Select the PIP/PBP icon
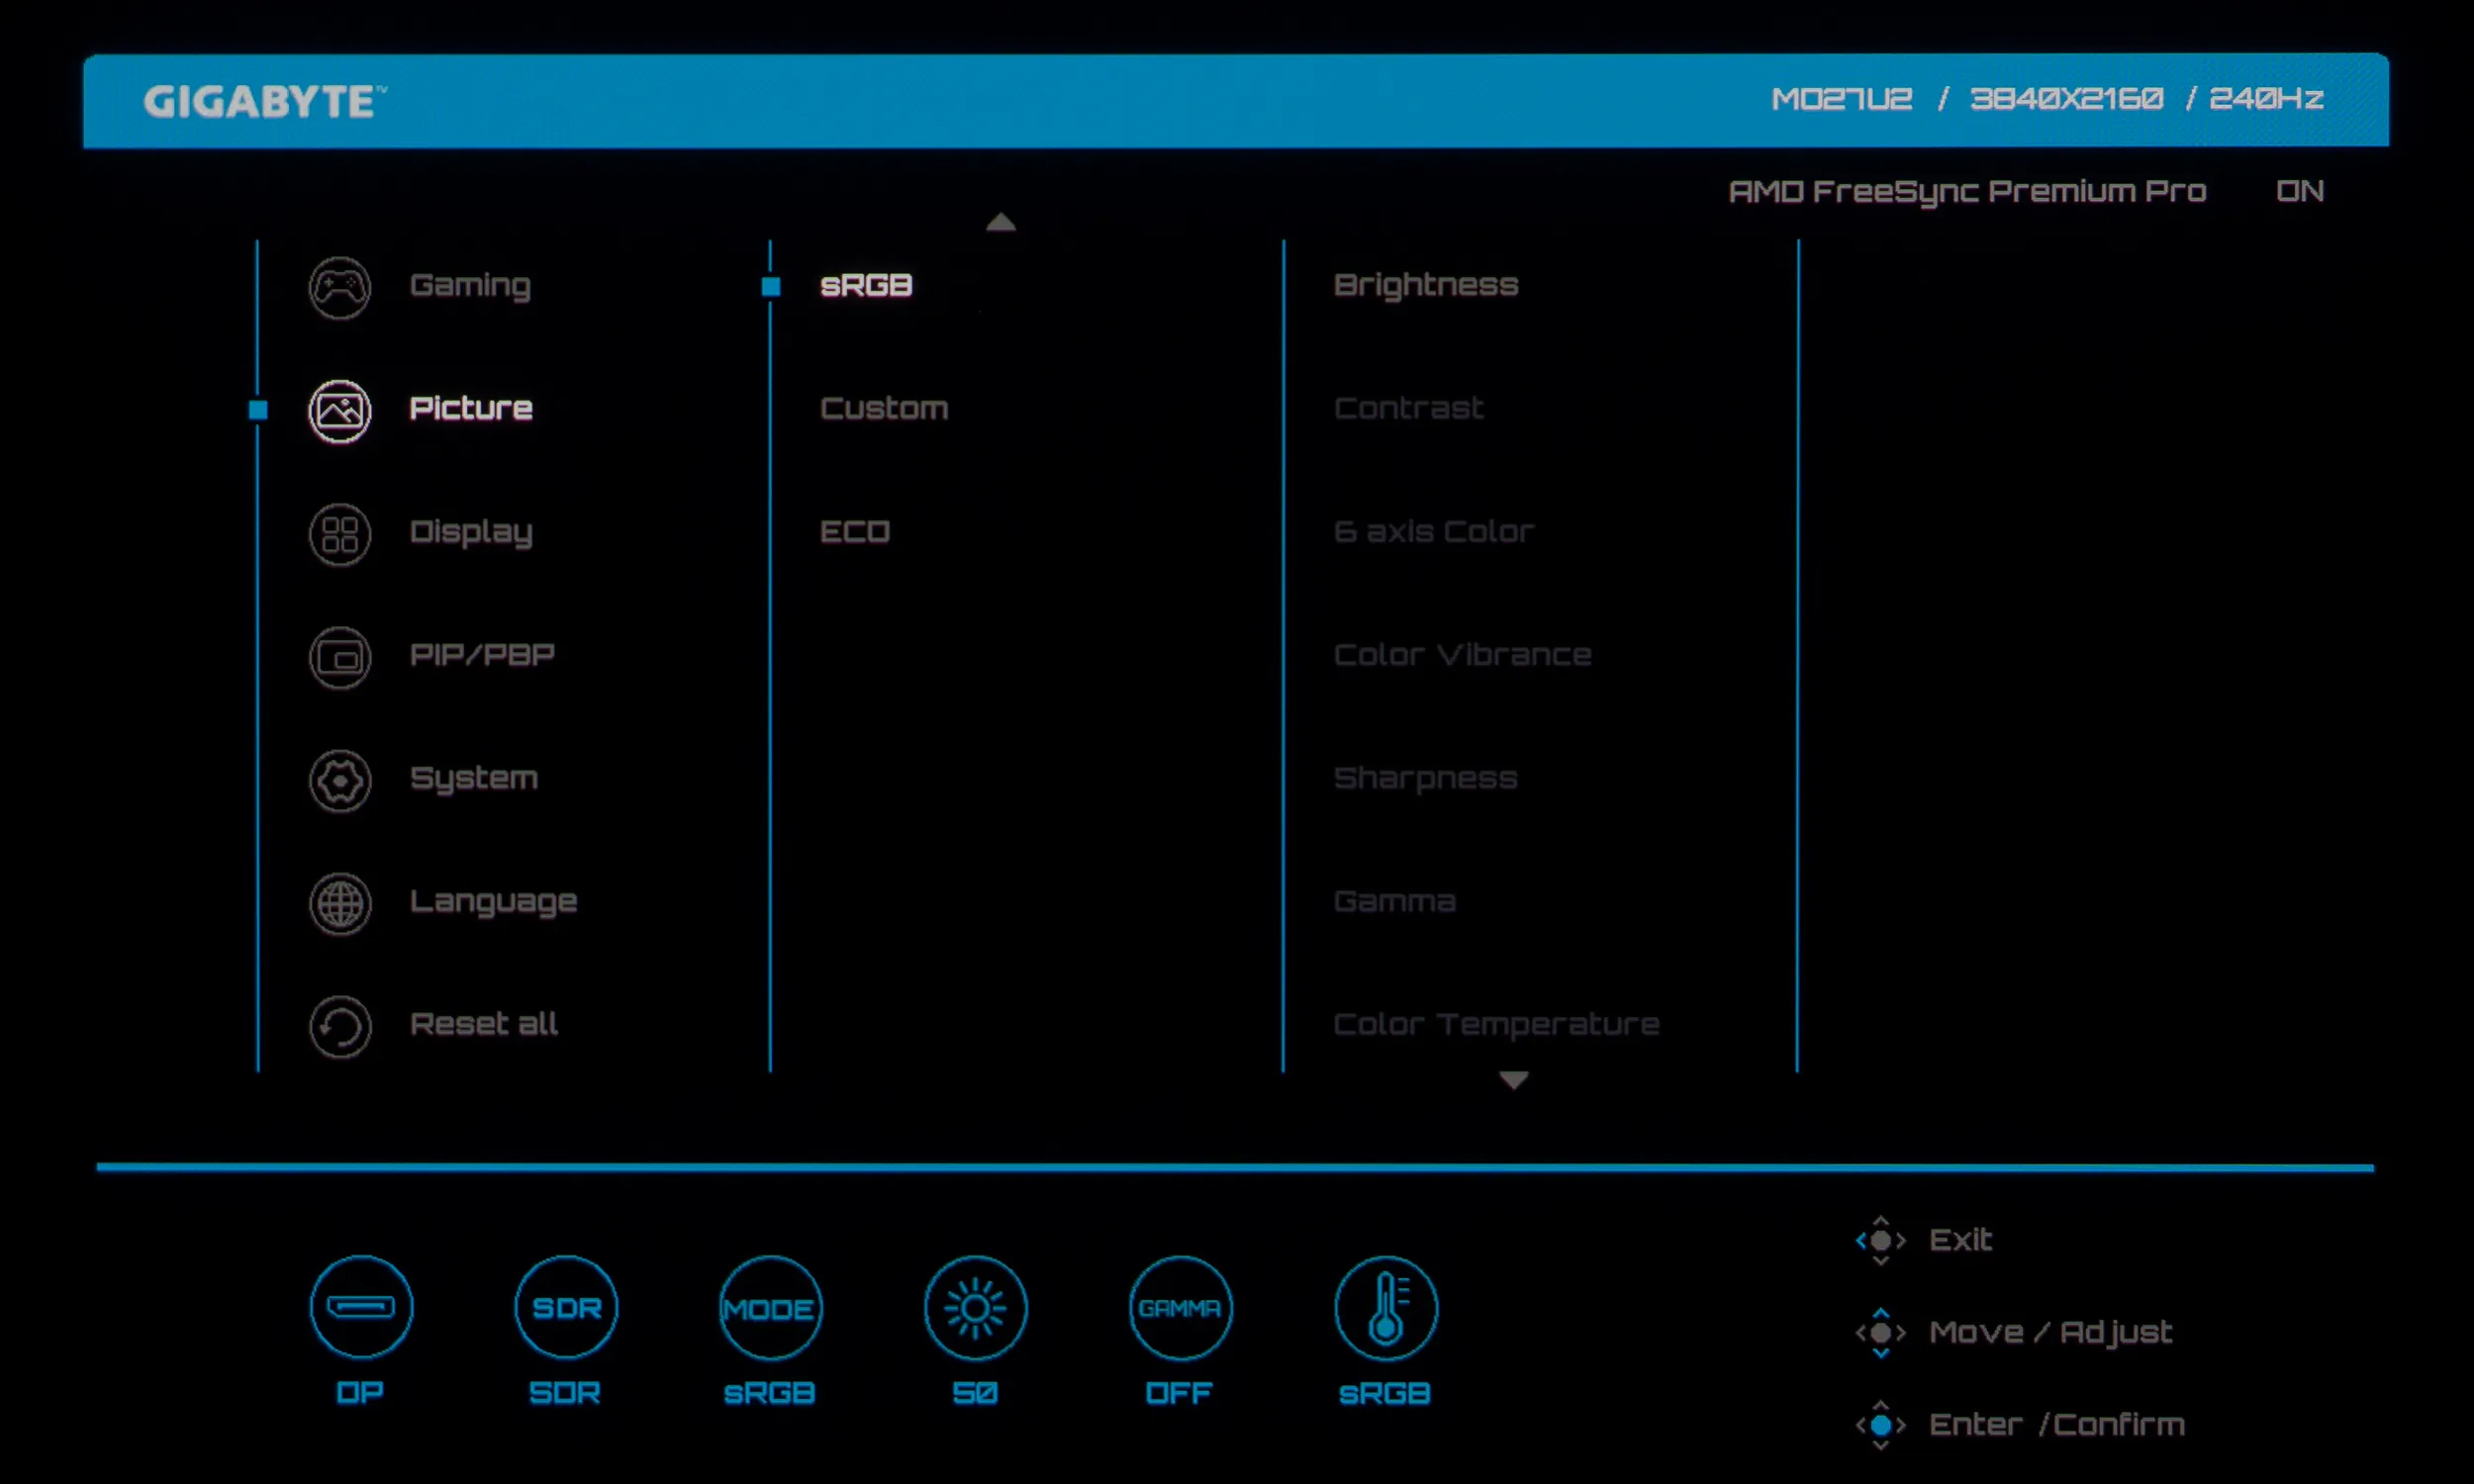Image resolution: width=2474 pixels, height=1484 pixels. (x=340, y=657)
